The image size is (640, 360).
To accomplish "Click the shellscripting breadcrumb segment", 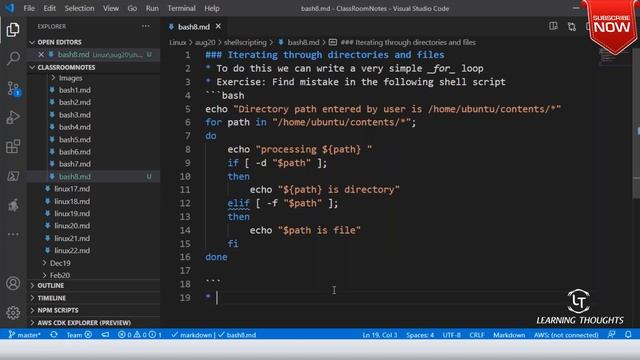I will pyautogui.click(x=245, y=42).
